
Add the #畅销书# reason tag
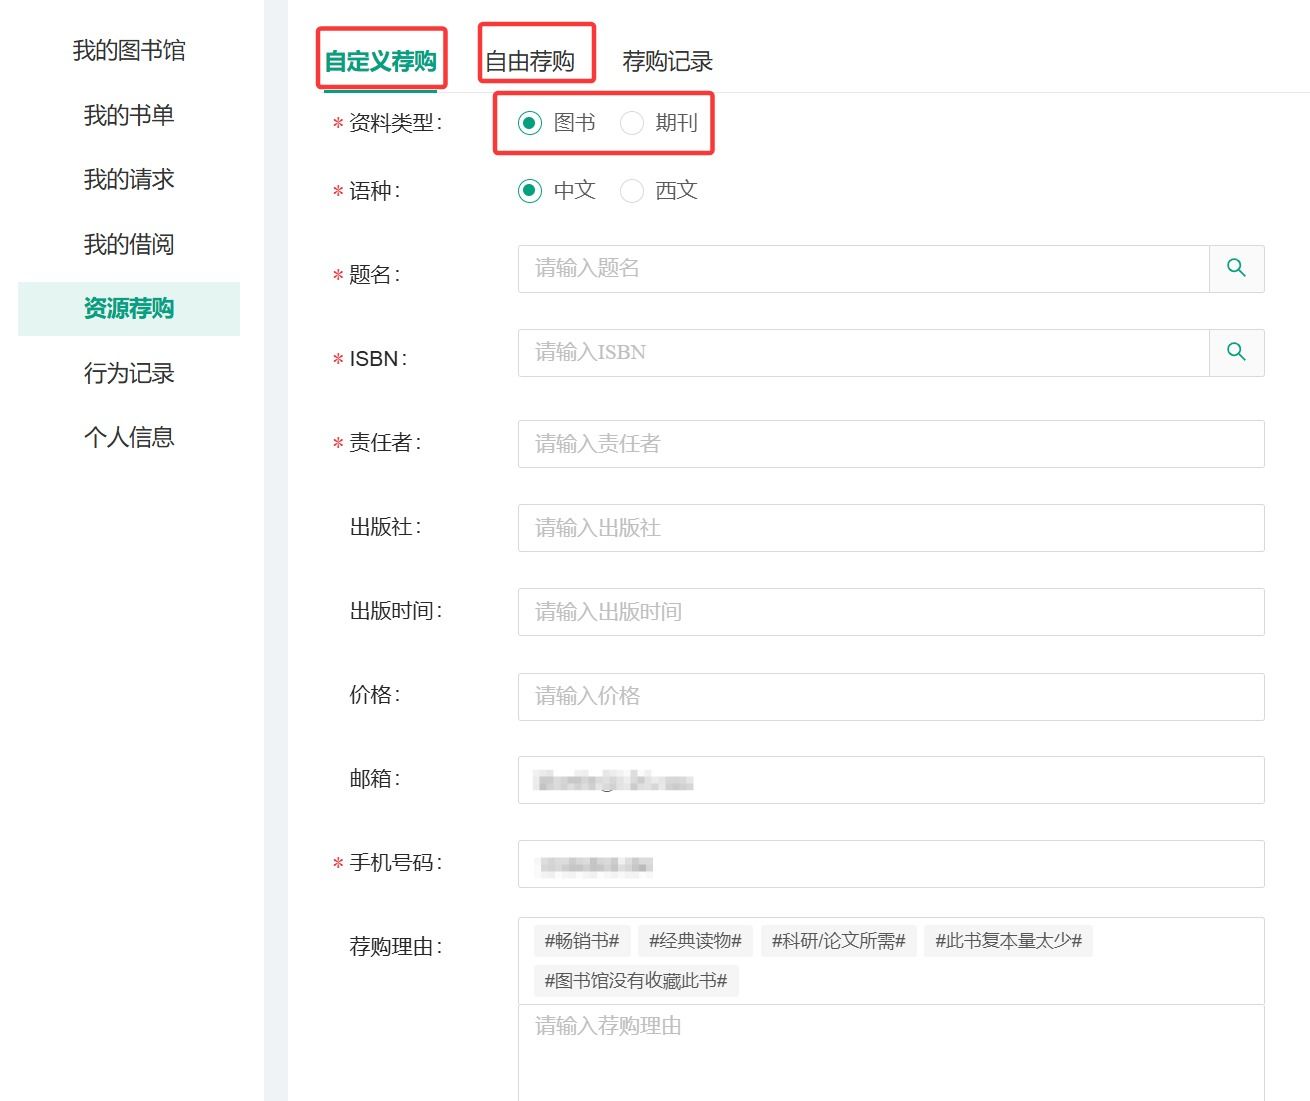pos(581,941)
